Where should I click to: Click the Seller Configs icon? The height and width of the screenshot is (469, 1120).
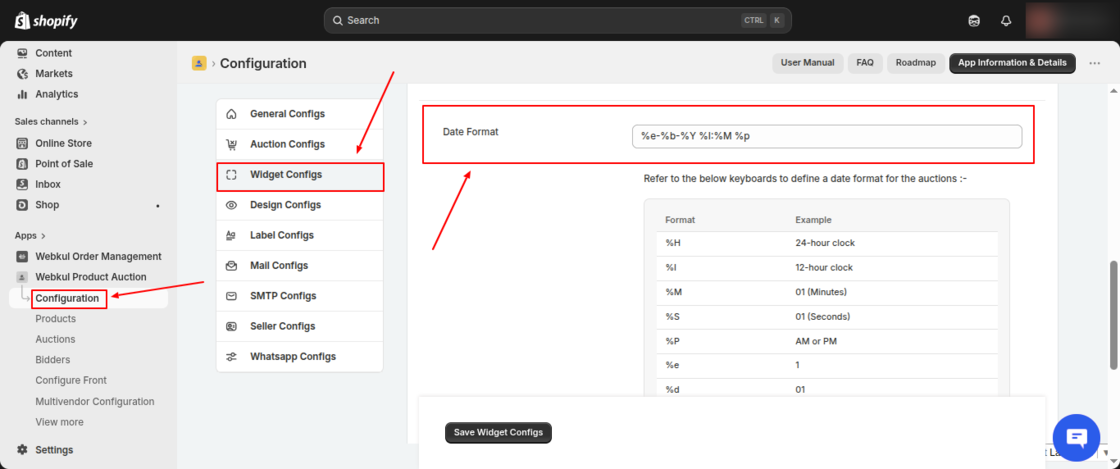pos(231,326)
